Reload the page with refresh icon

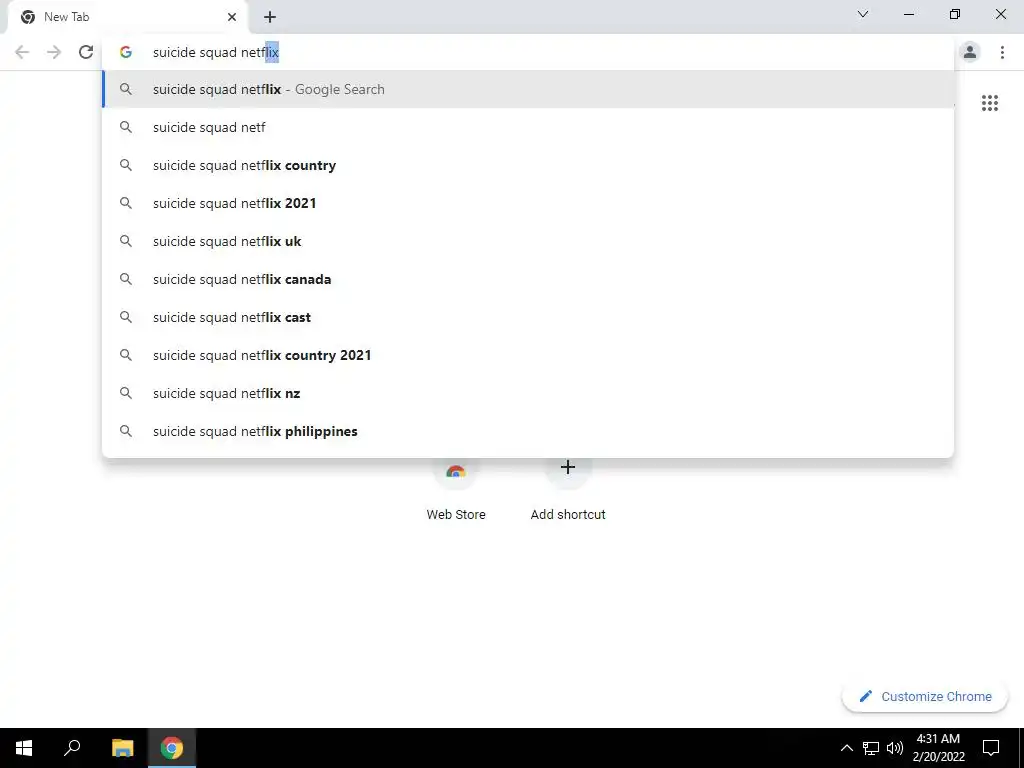tap(86, 52)
